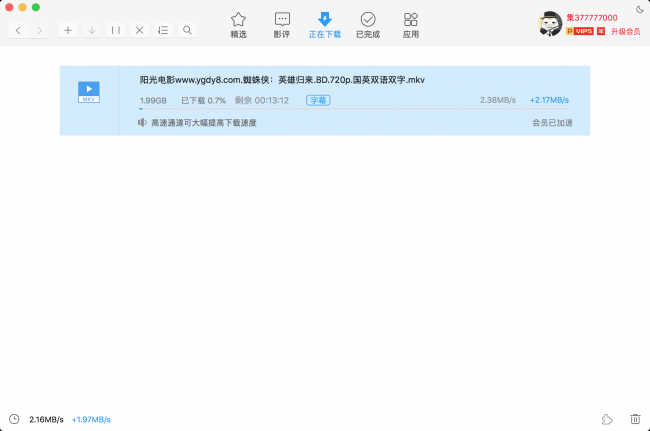650x431 pixels.
Task: Select the 正在下载 tab
Action: [324, 24]
